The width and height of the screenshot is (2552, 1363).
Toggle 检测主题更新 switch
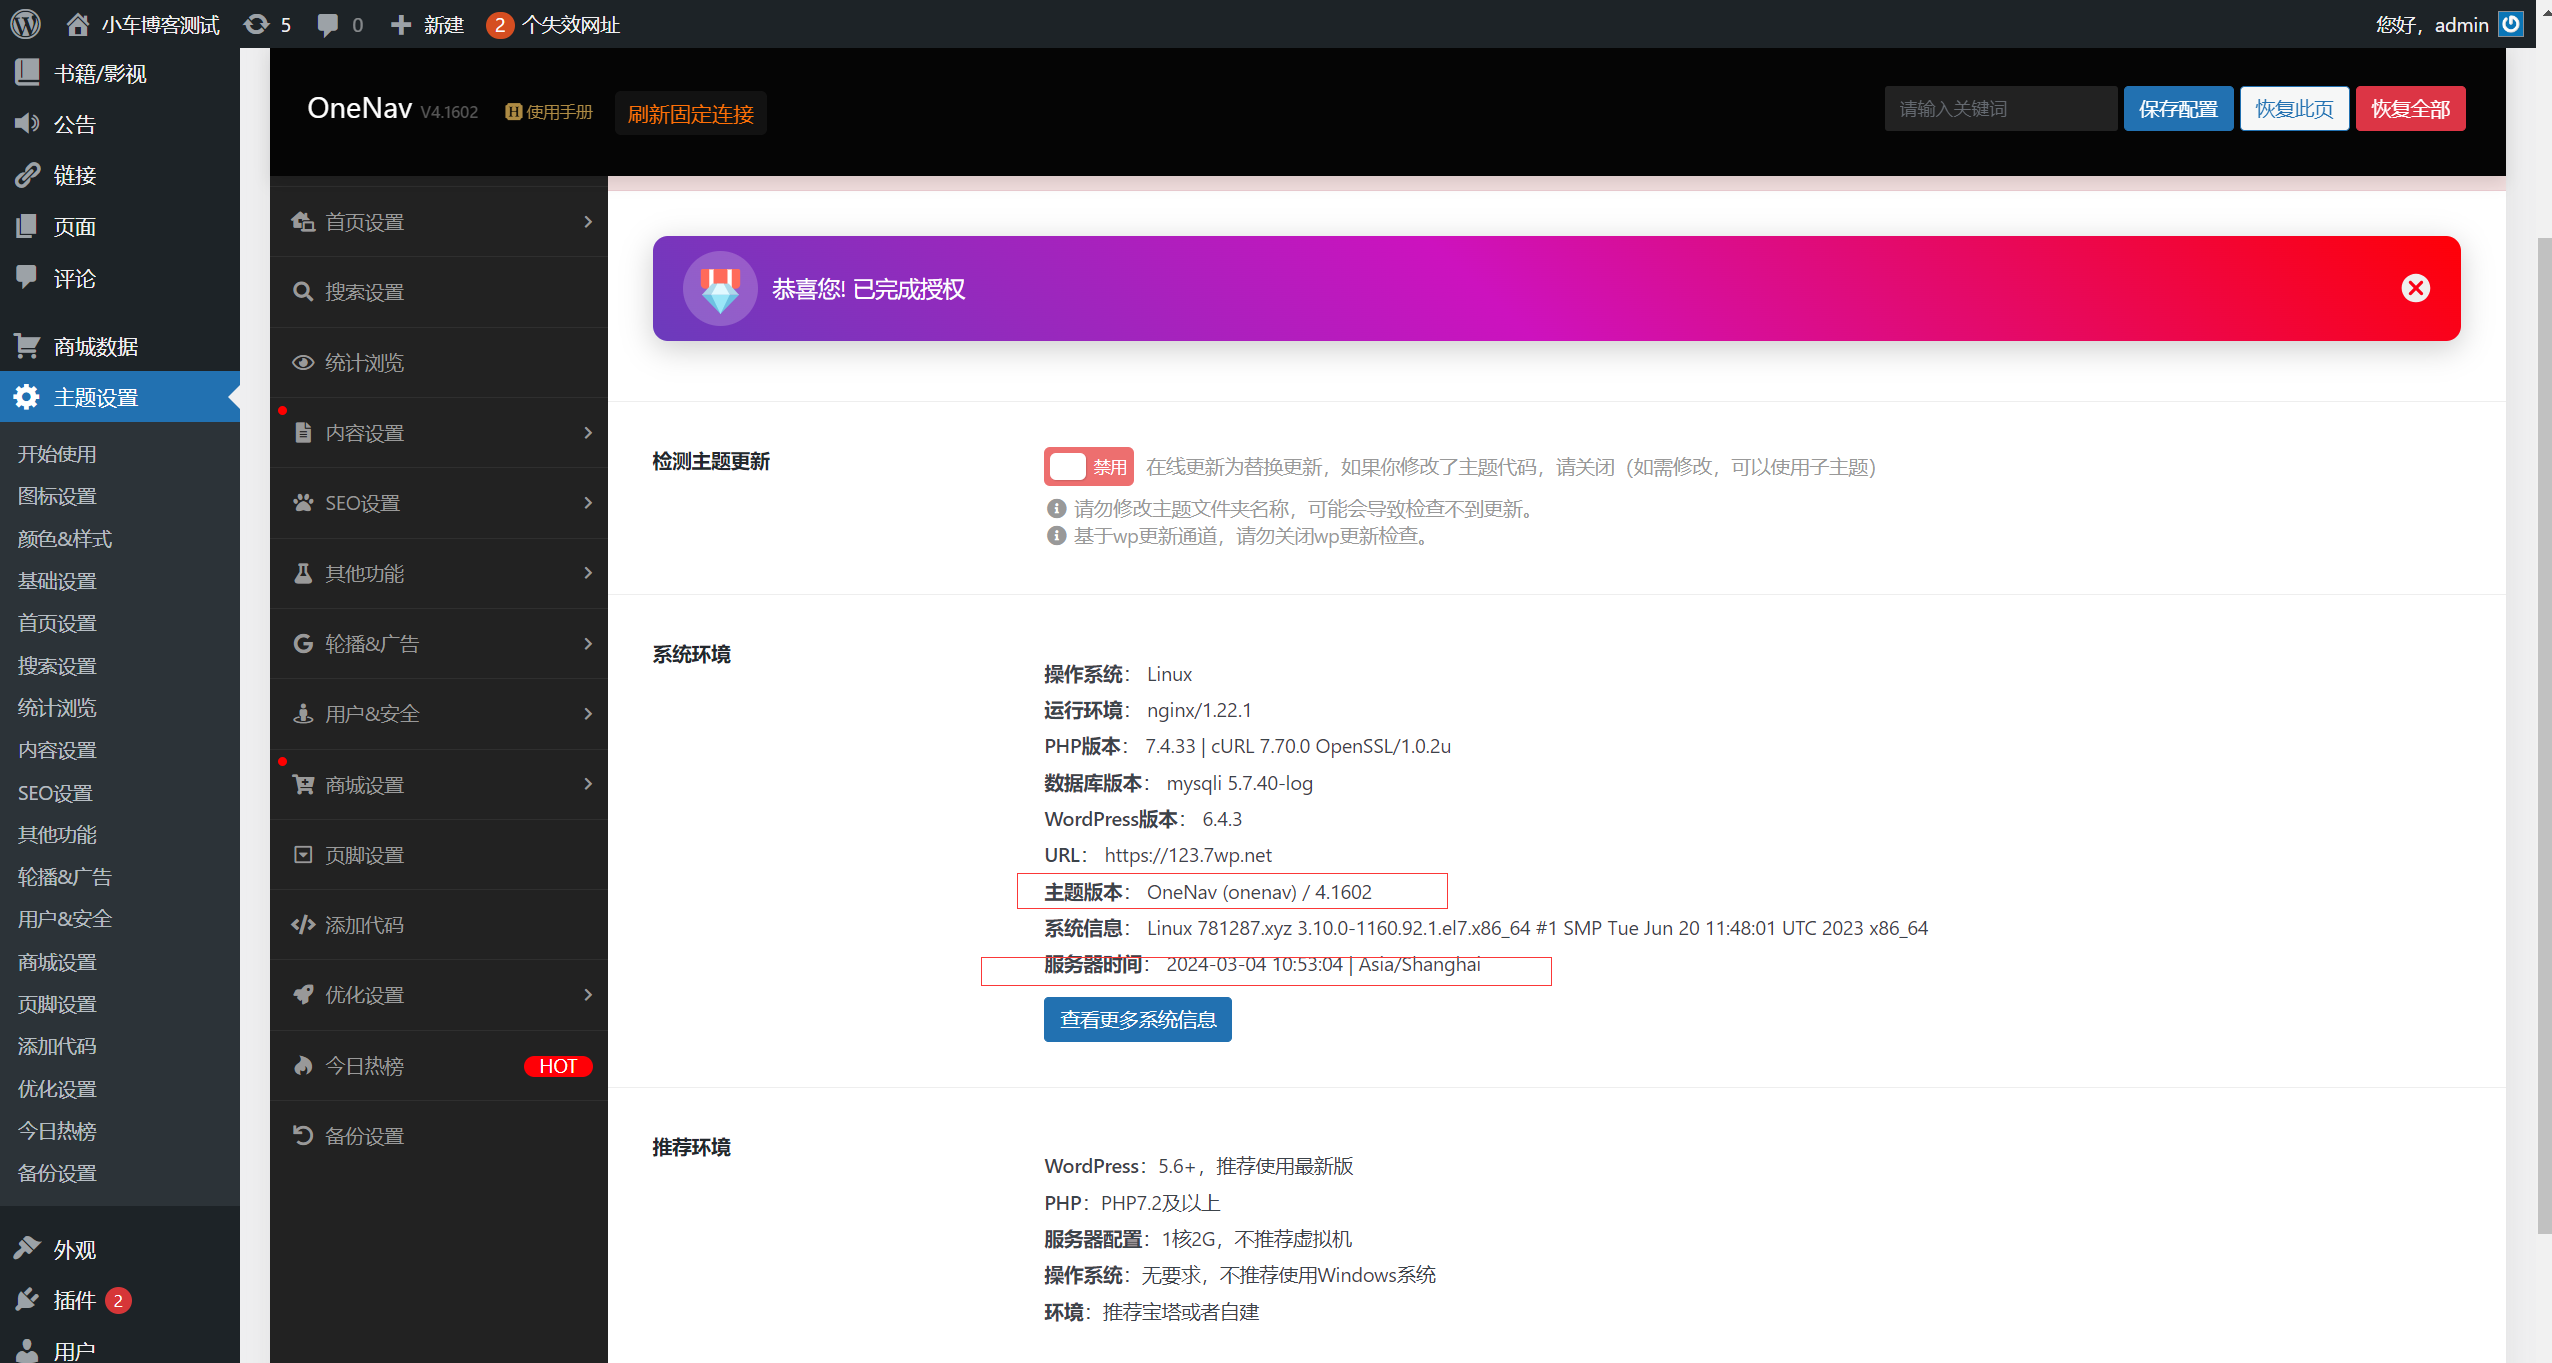coord(1088,466)
